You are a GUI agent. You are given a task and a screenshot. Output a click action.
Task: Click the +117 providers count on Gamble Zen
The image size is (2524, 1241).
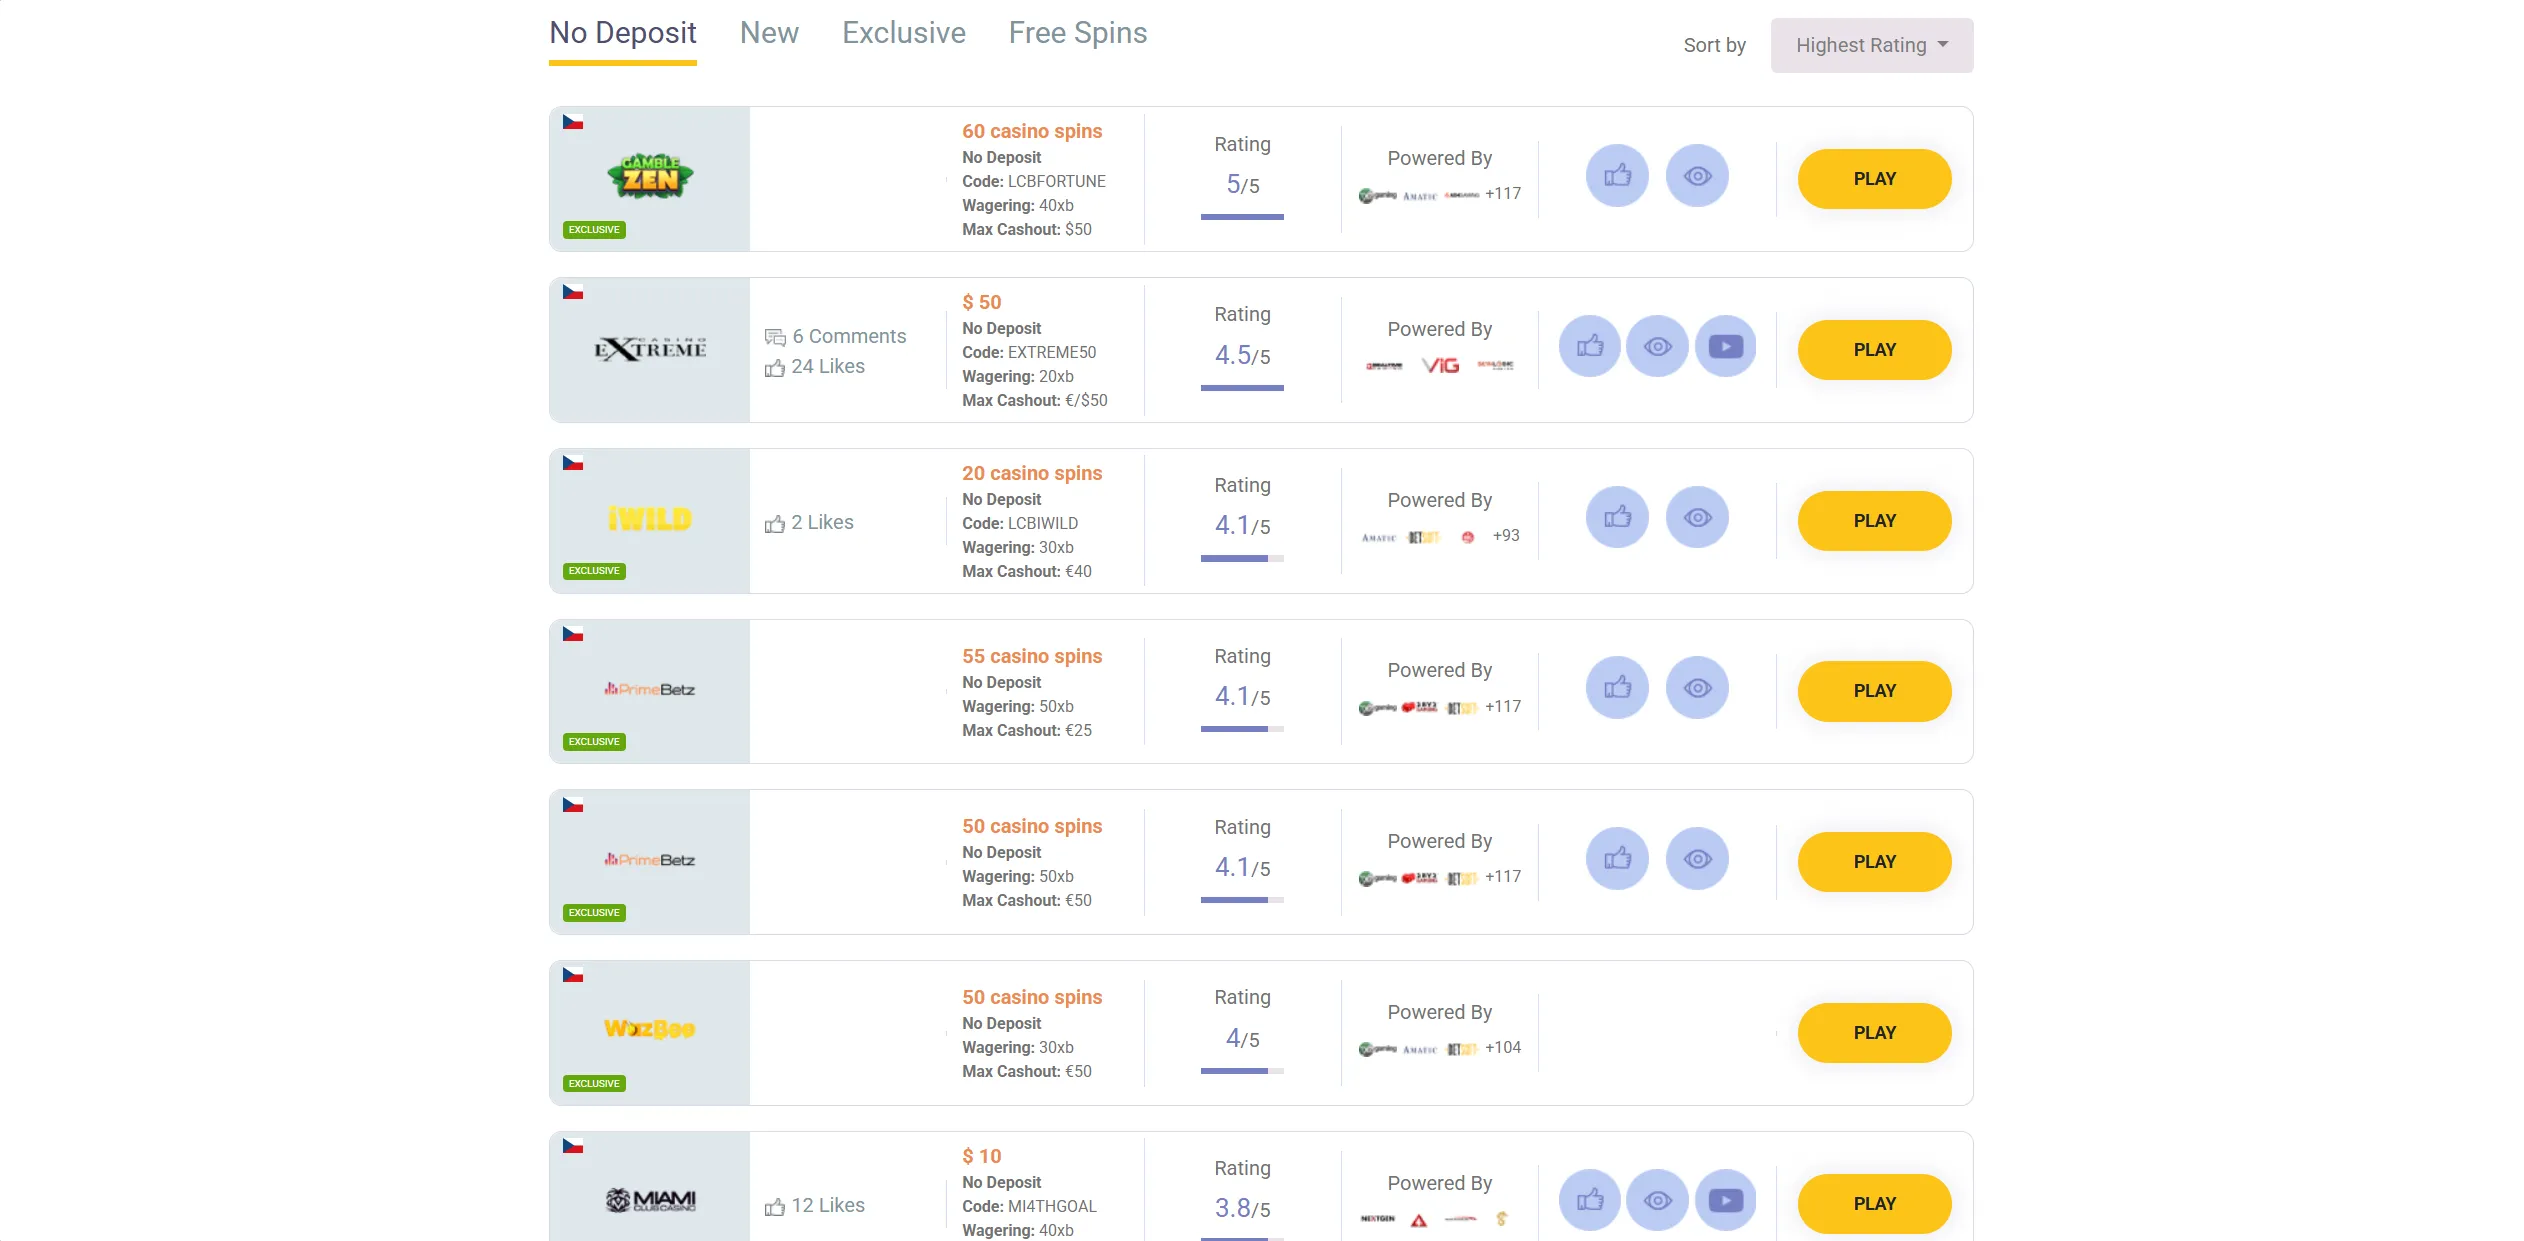coord(1503,194)
